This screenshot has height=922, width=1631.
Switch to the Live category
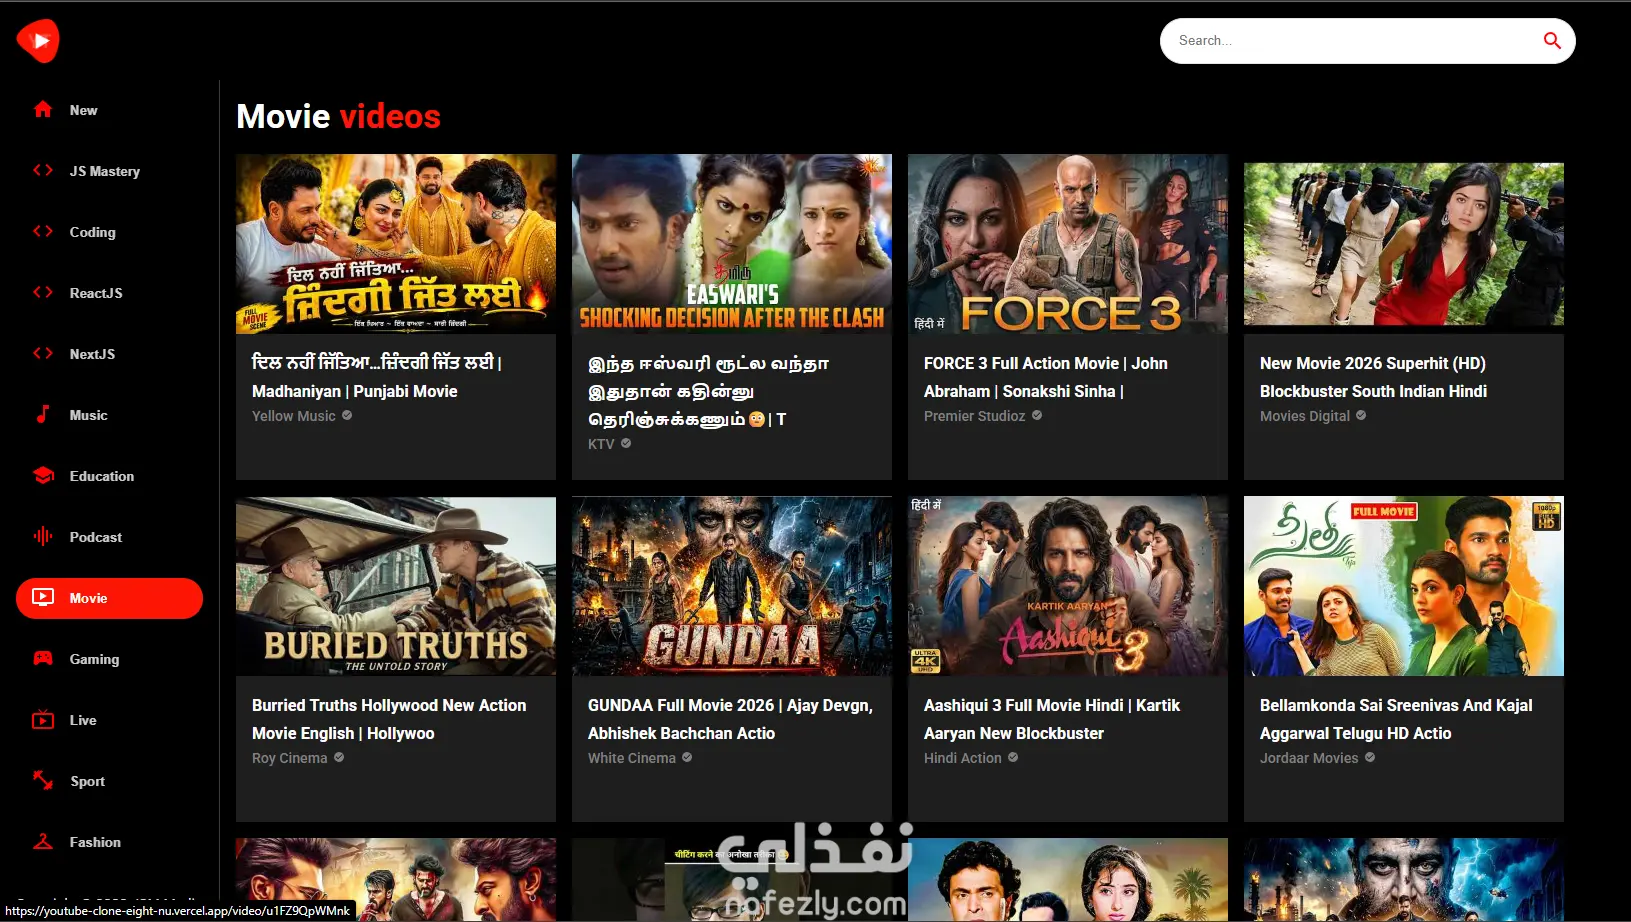point(109,720)
